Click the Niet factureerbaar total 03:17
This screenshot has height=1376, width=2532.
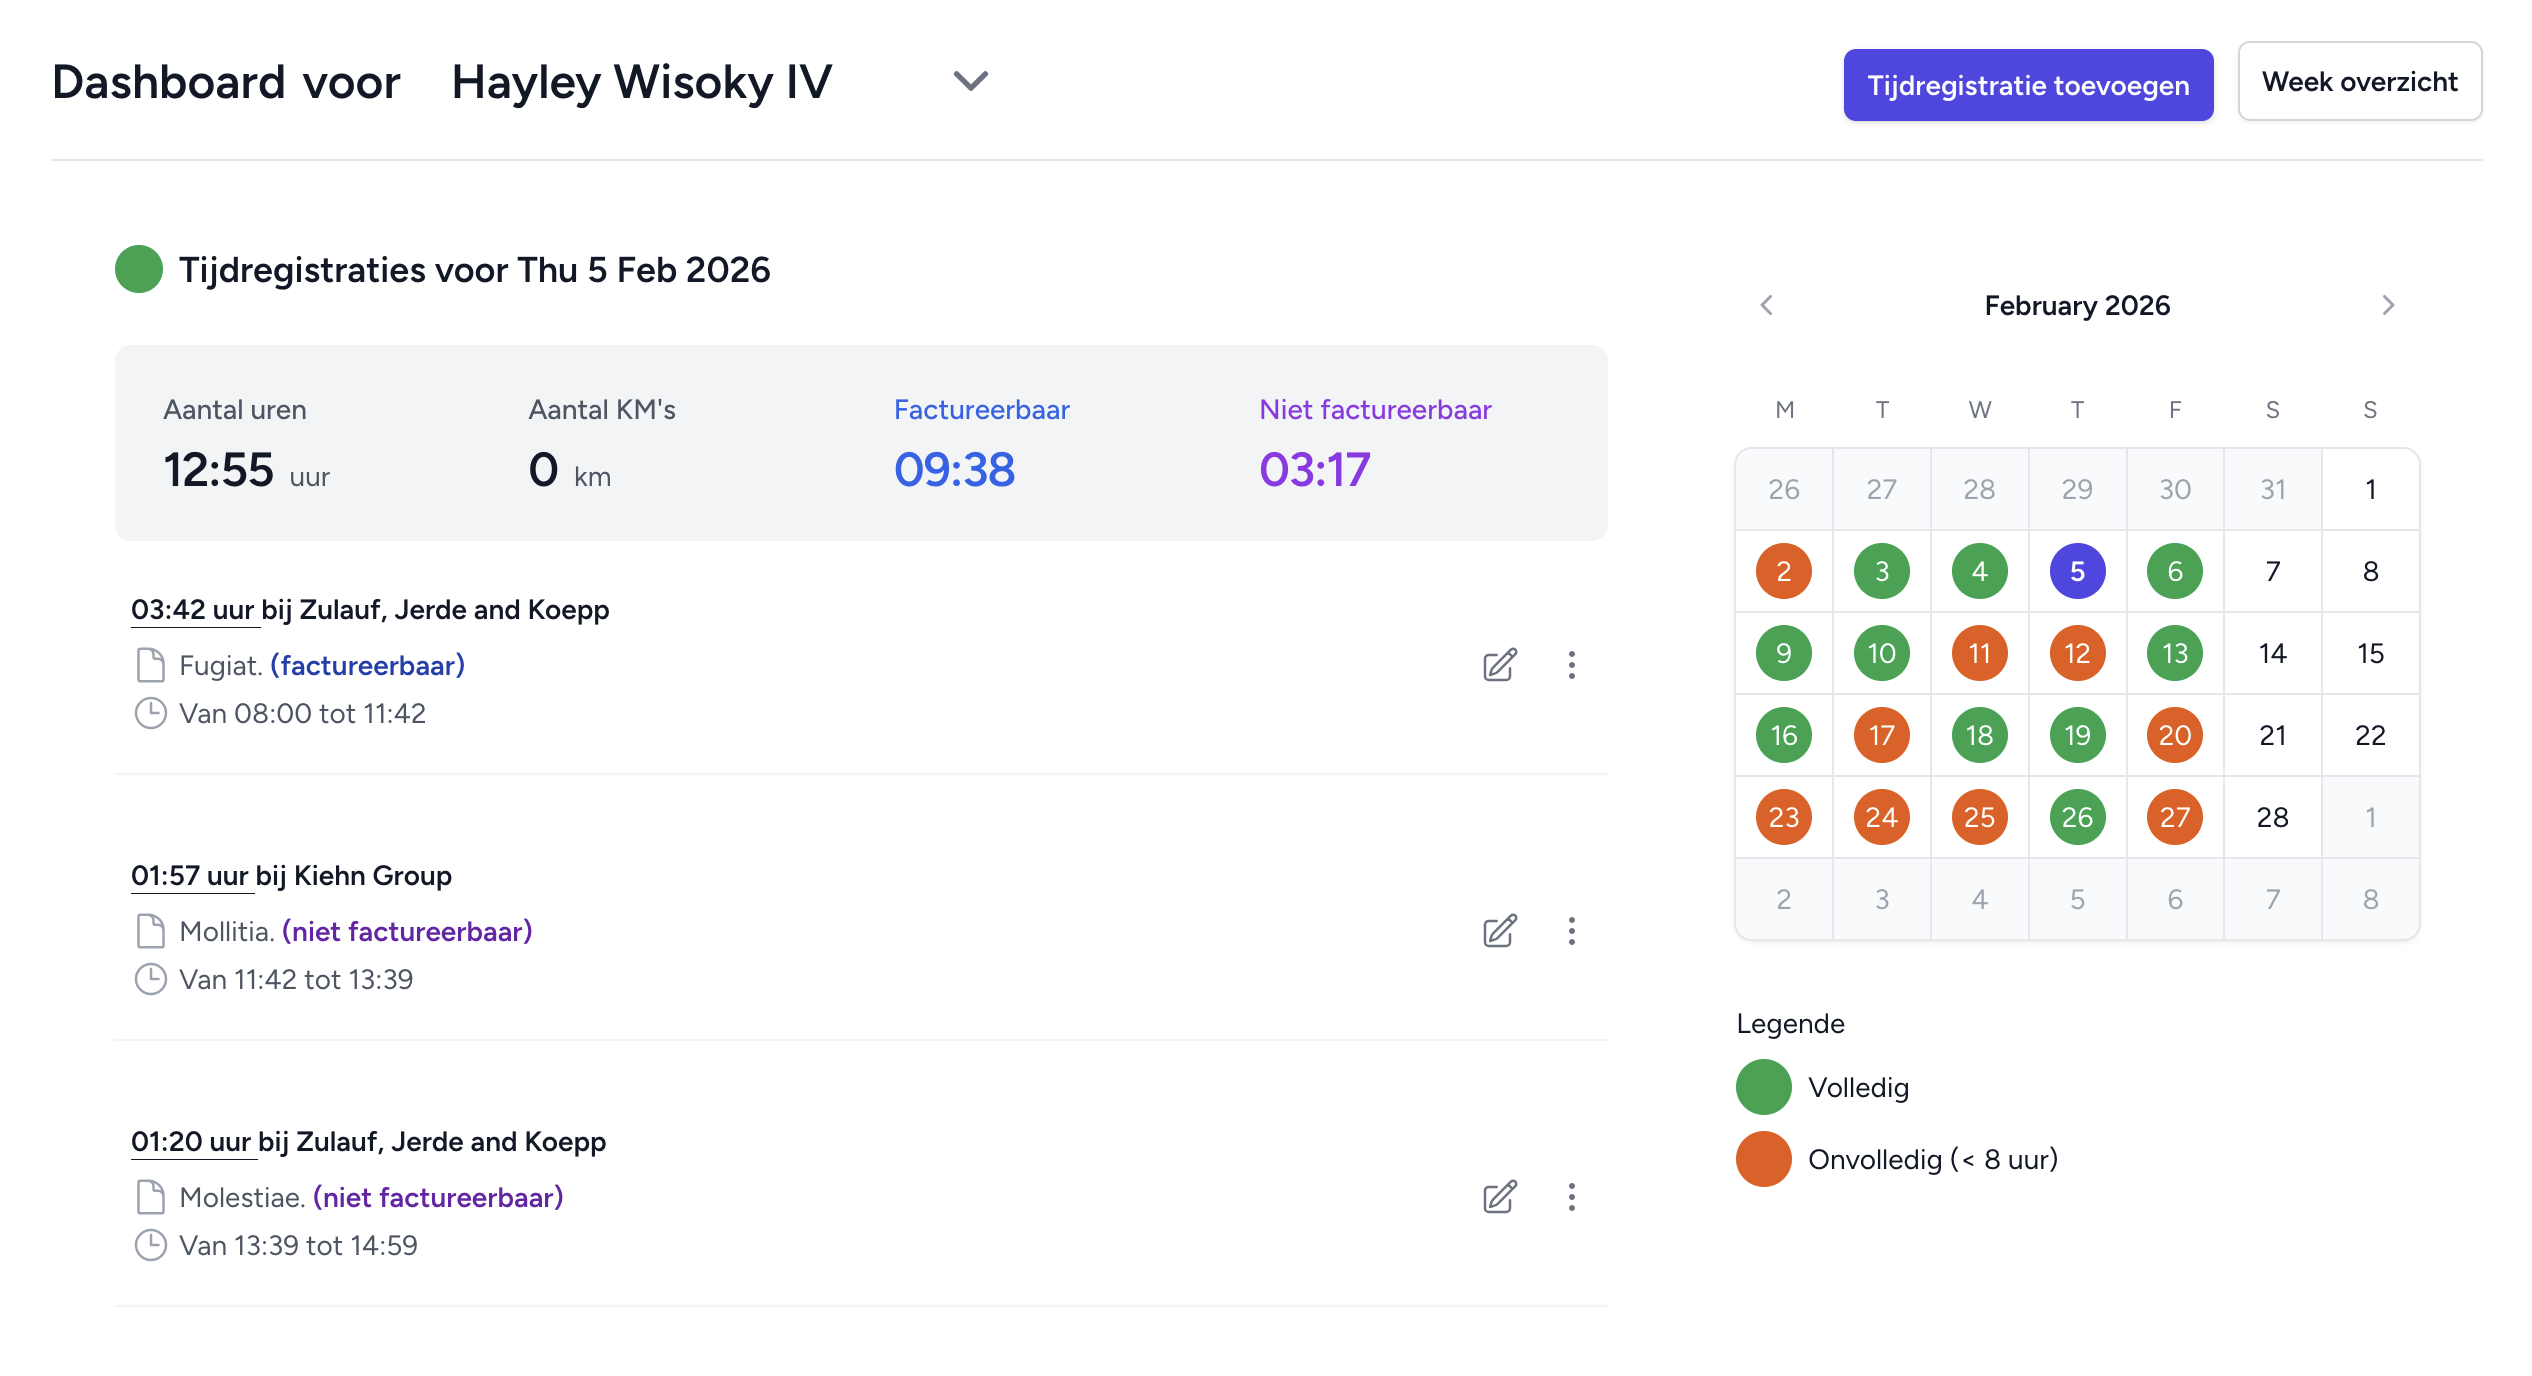click(1314, 469)
